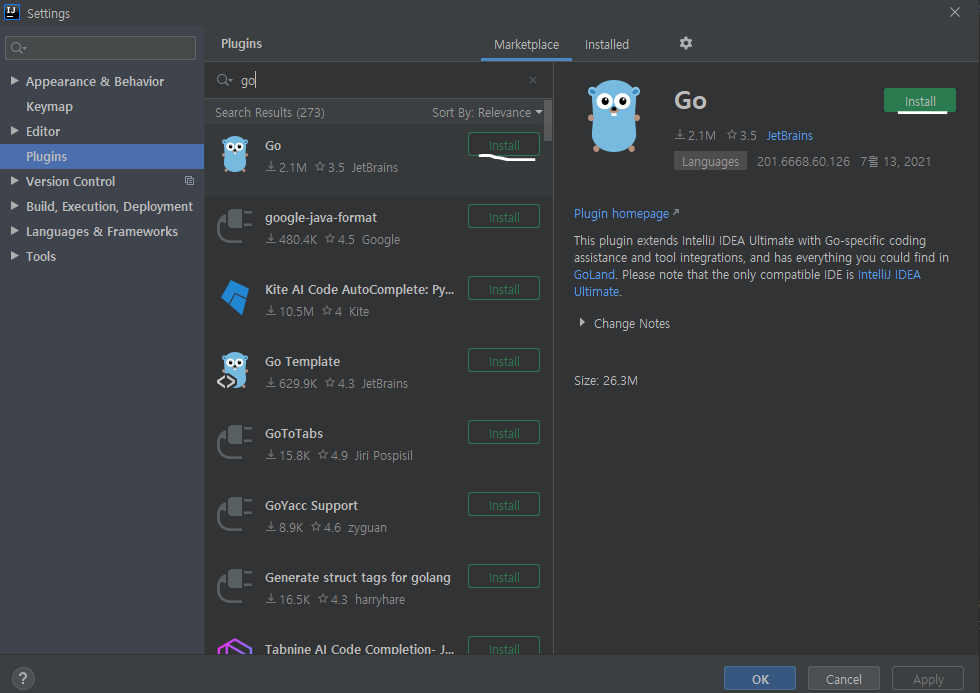Click the IntelliJ IDEA window logo
The height and width of the screenshot is (693, 980).
(x=11, y=12)
